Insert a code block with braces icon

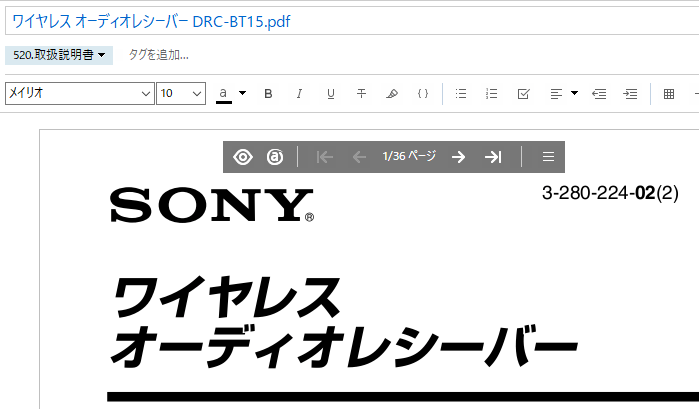pyautogui.click(x=423, y=94)
